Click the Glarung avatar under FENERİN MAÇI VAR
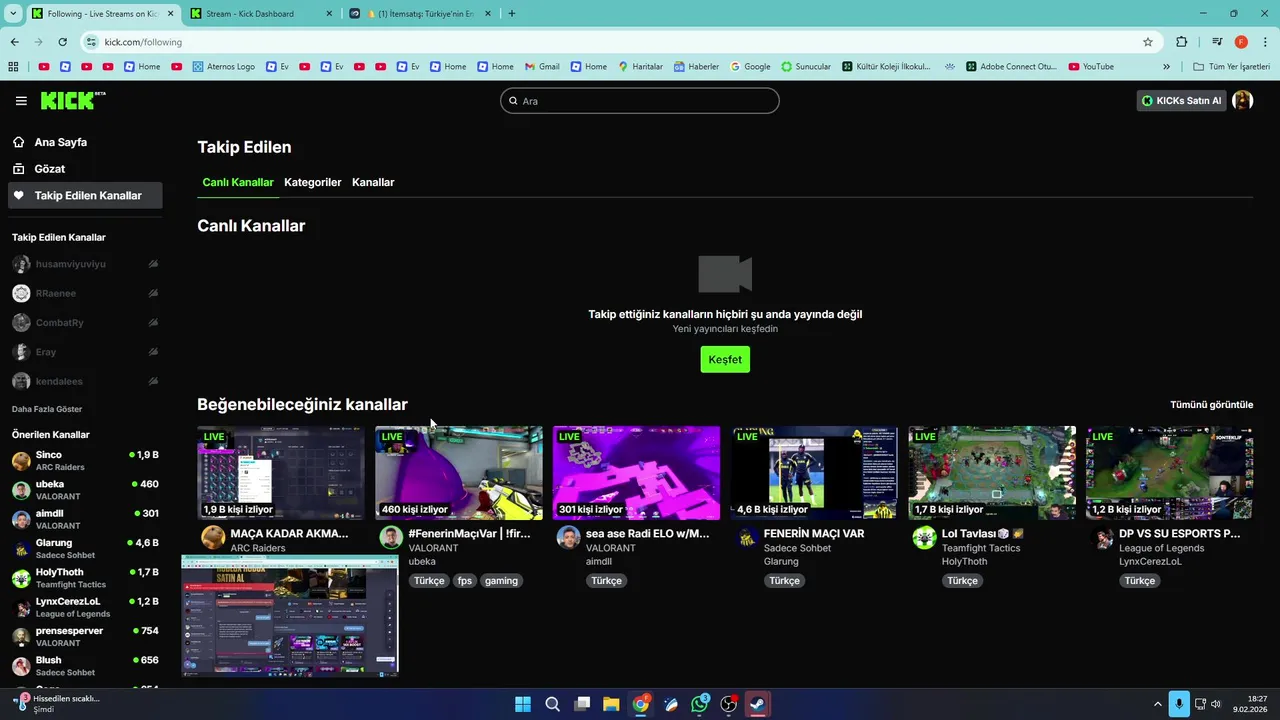The image size is (1280, 720). point(746,537)
